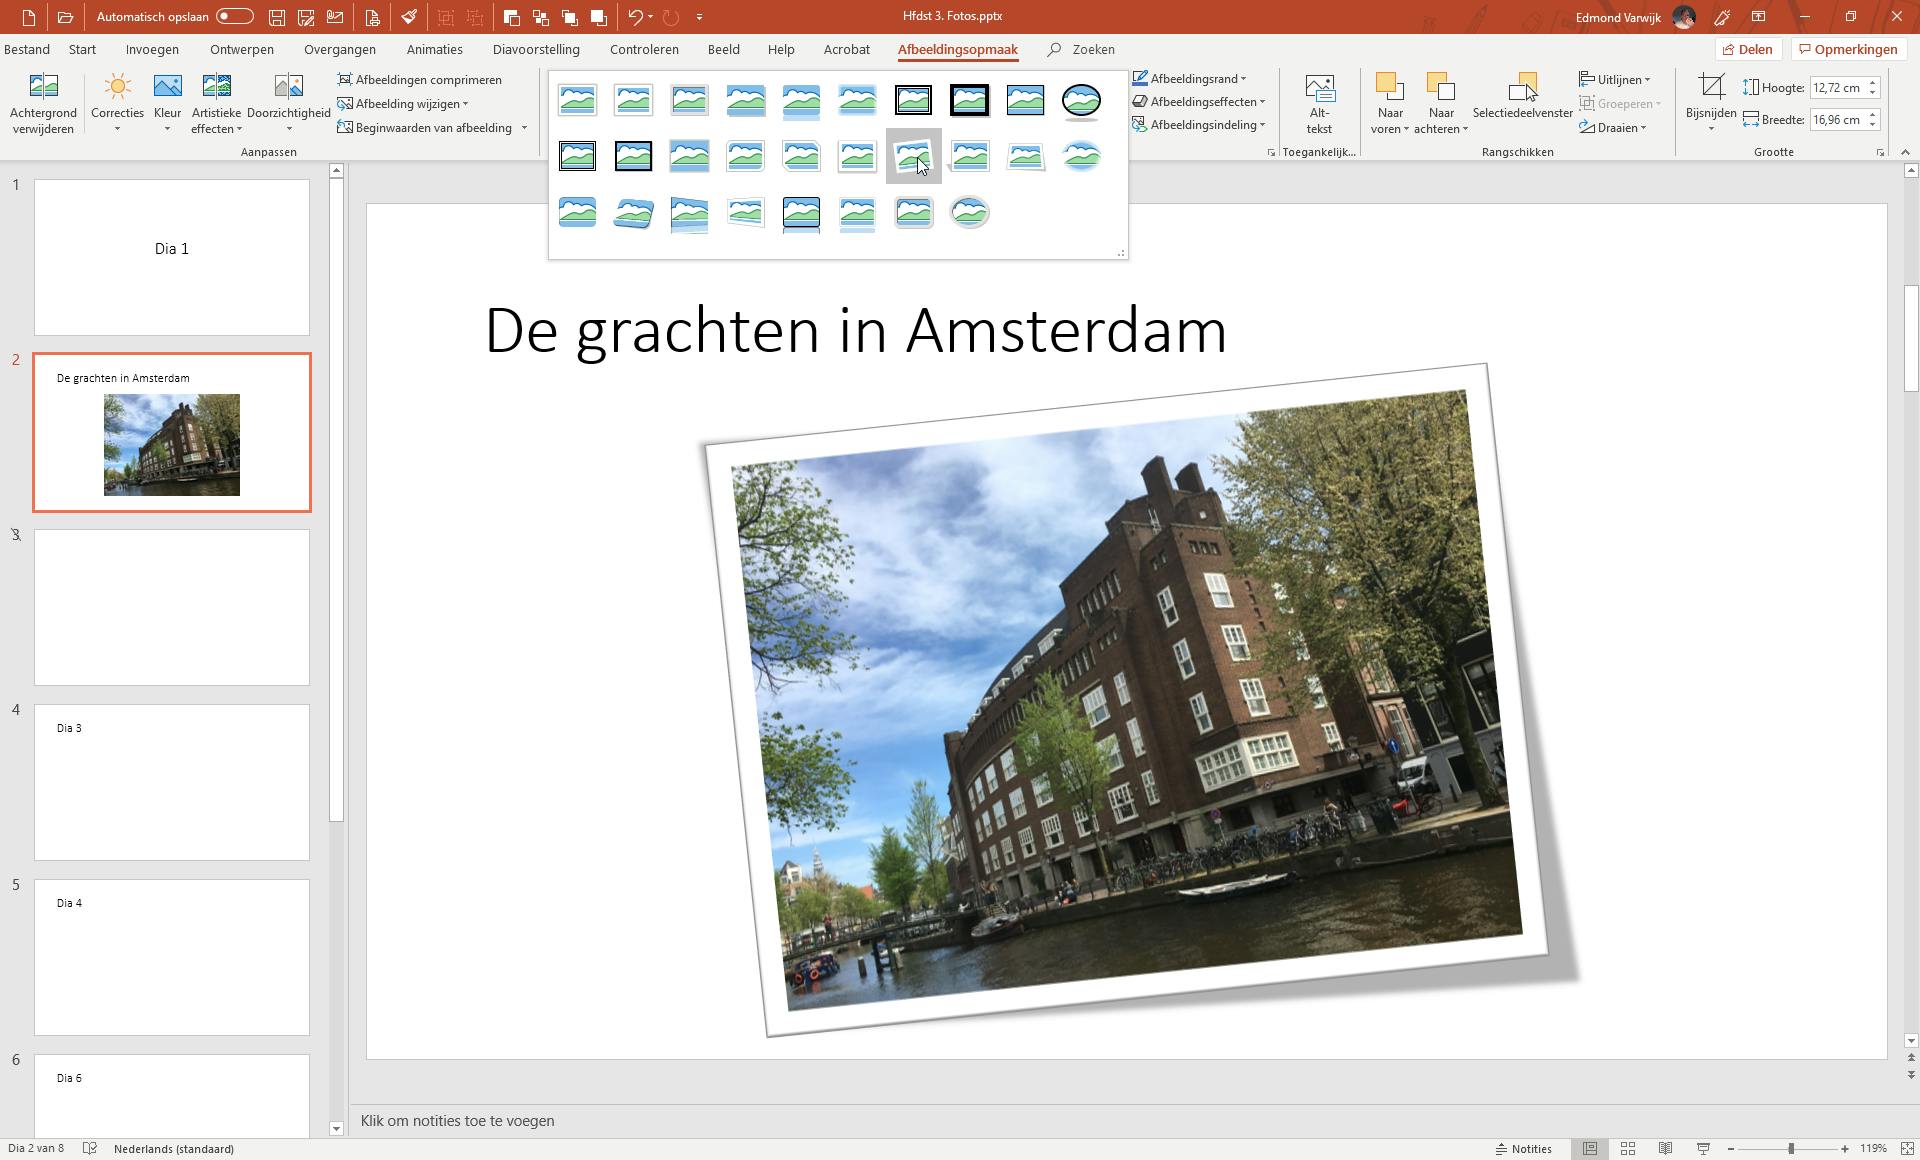The width and height of the screenshot is (1920, 1160).
Task: Click the undo arrow in title bar
Action: [634, 17]
